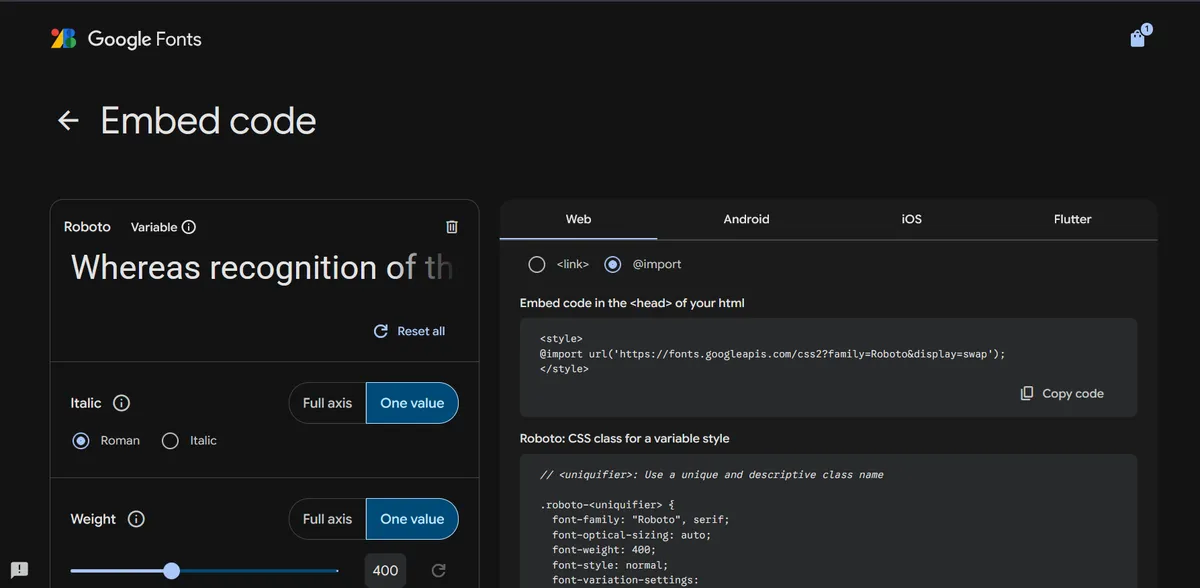Click the 'CSS class for a variable style' heading
Screen dimensions: 1200x588
(625, 439)
